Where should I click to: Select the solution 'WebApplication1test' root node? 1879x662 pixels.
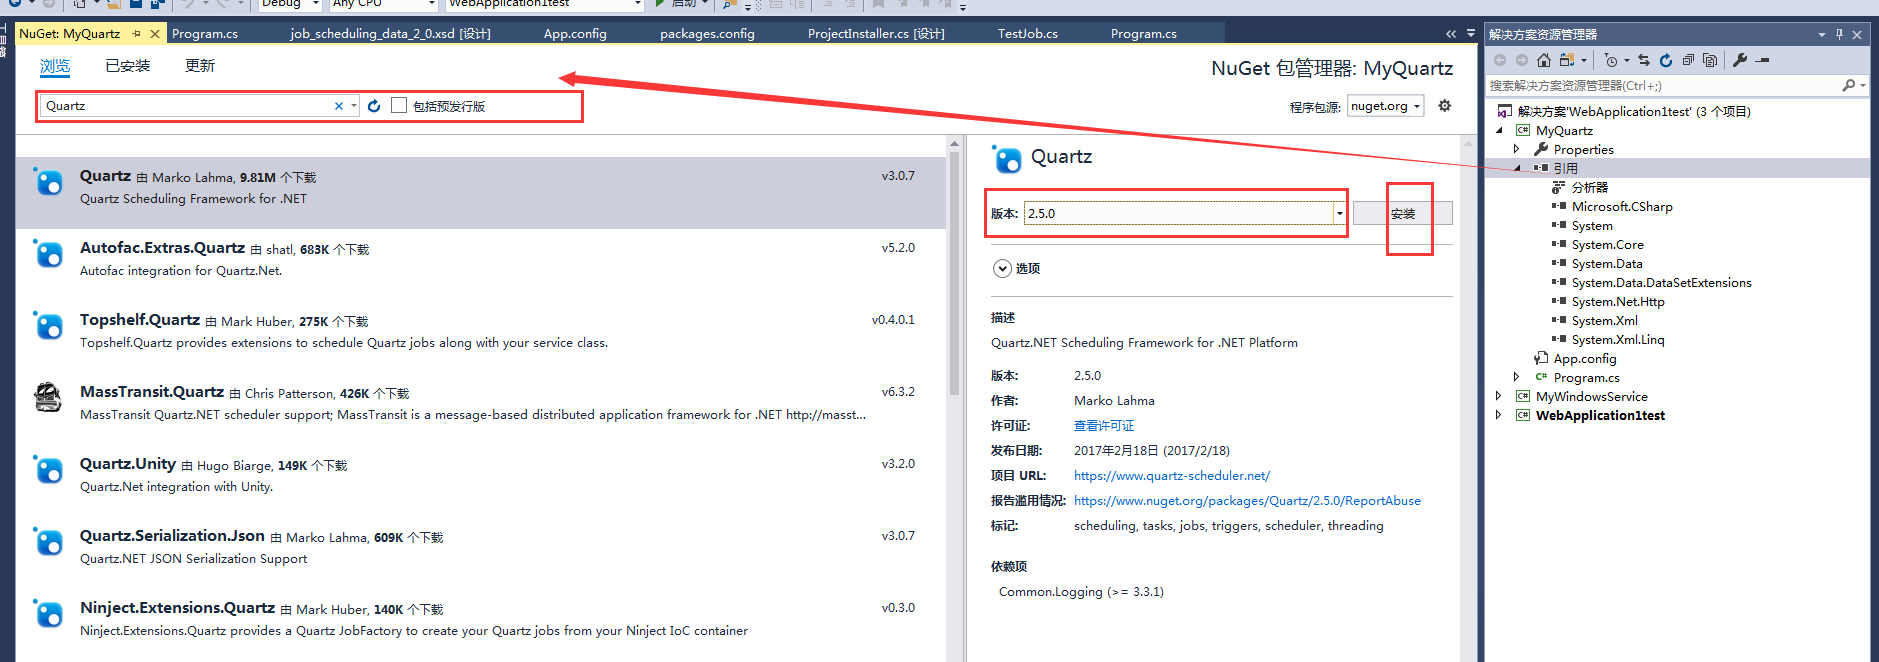tap(1634, 111)
